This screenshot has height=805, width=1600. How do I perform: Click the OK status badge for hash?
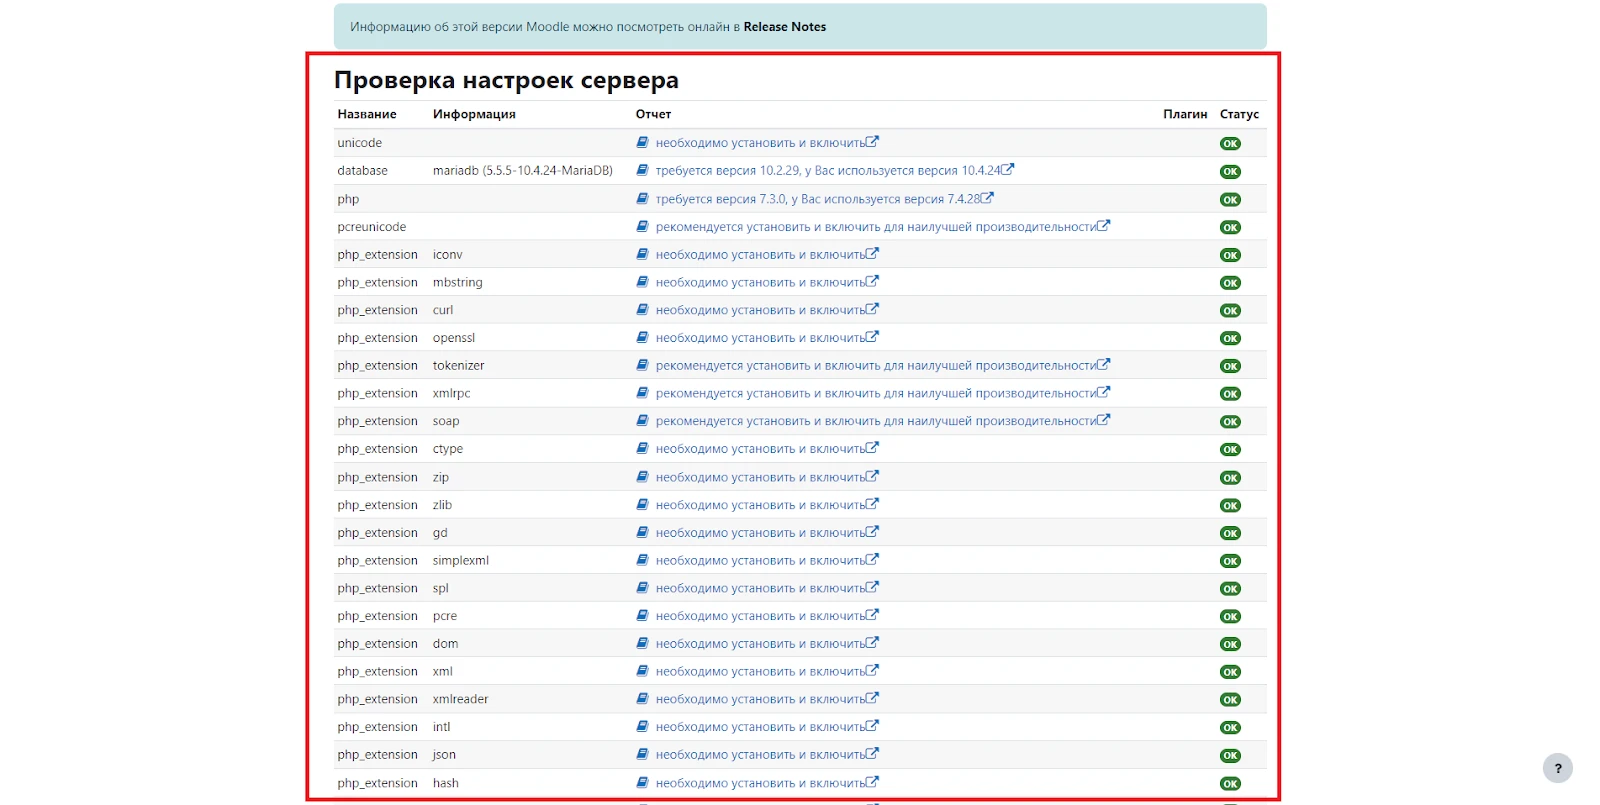click(x=1230, y=784)
